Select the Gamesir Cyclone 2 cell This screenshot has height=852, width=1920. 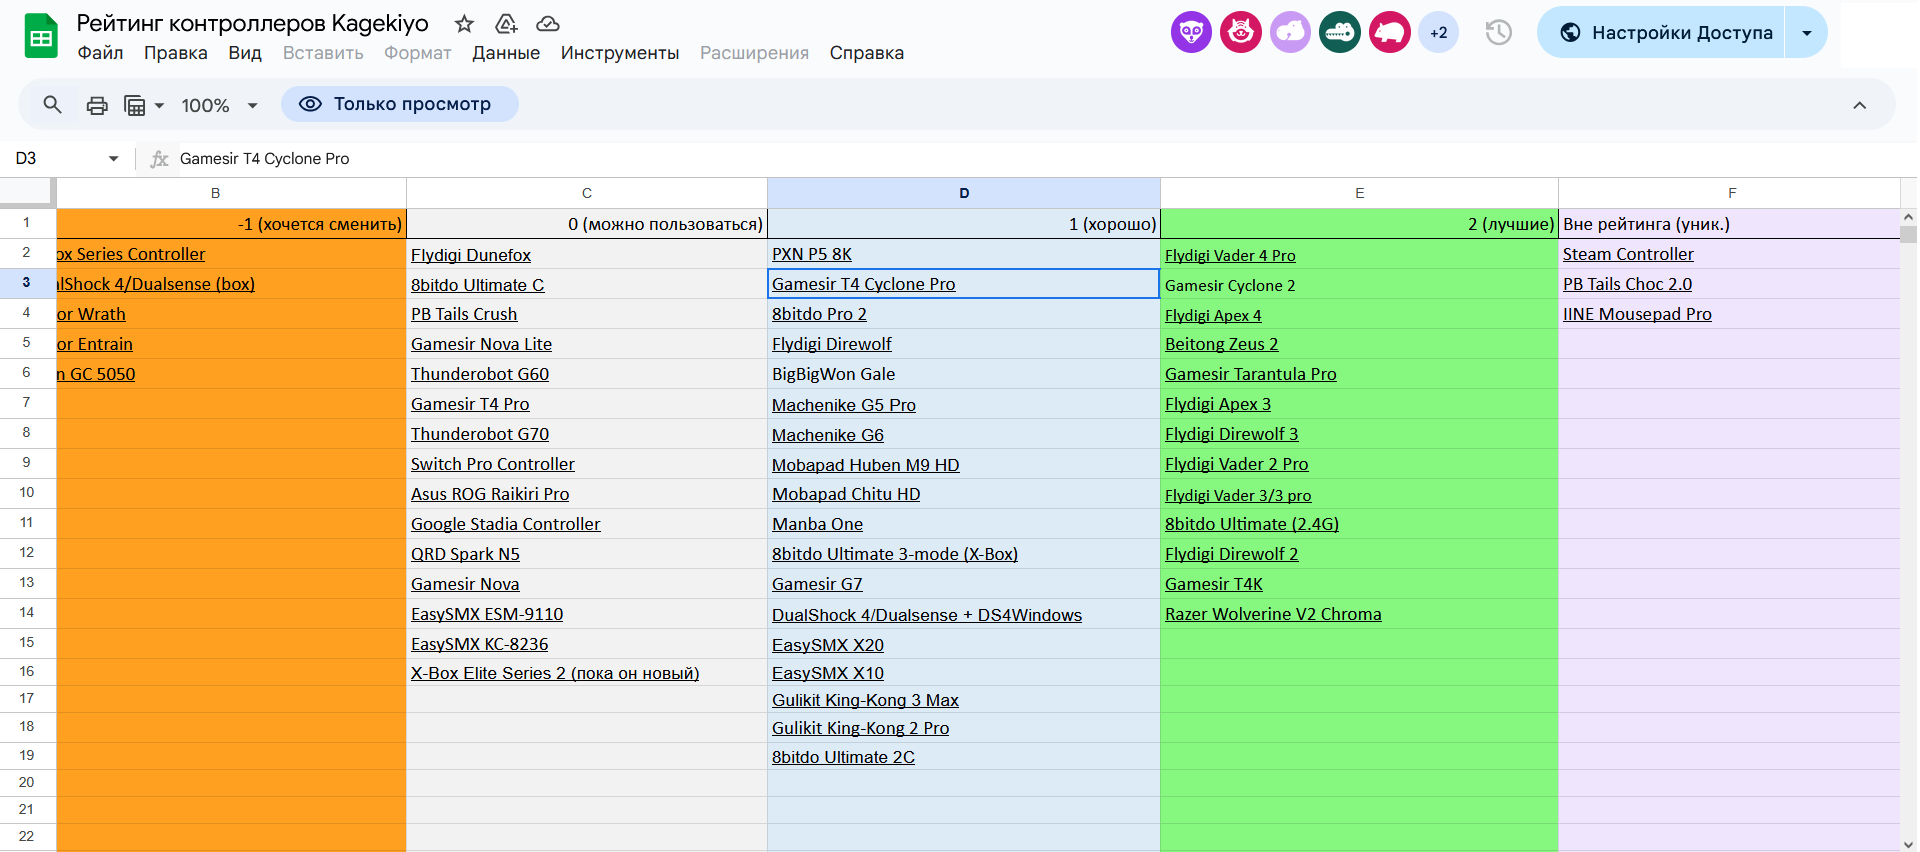pyautogui.click(x=1359, y=285)
